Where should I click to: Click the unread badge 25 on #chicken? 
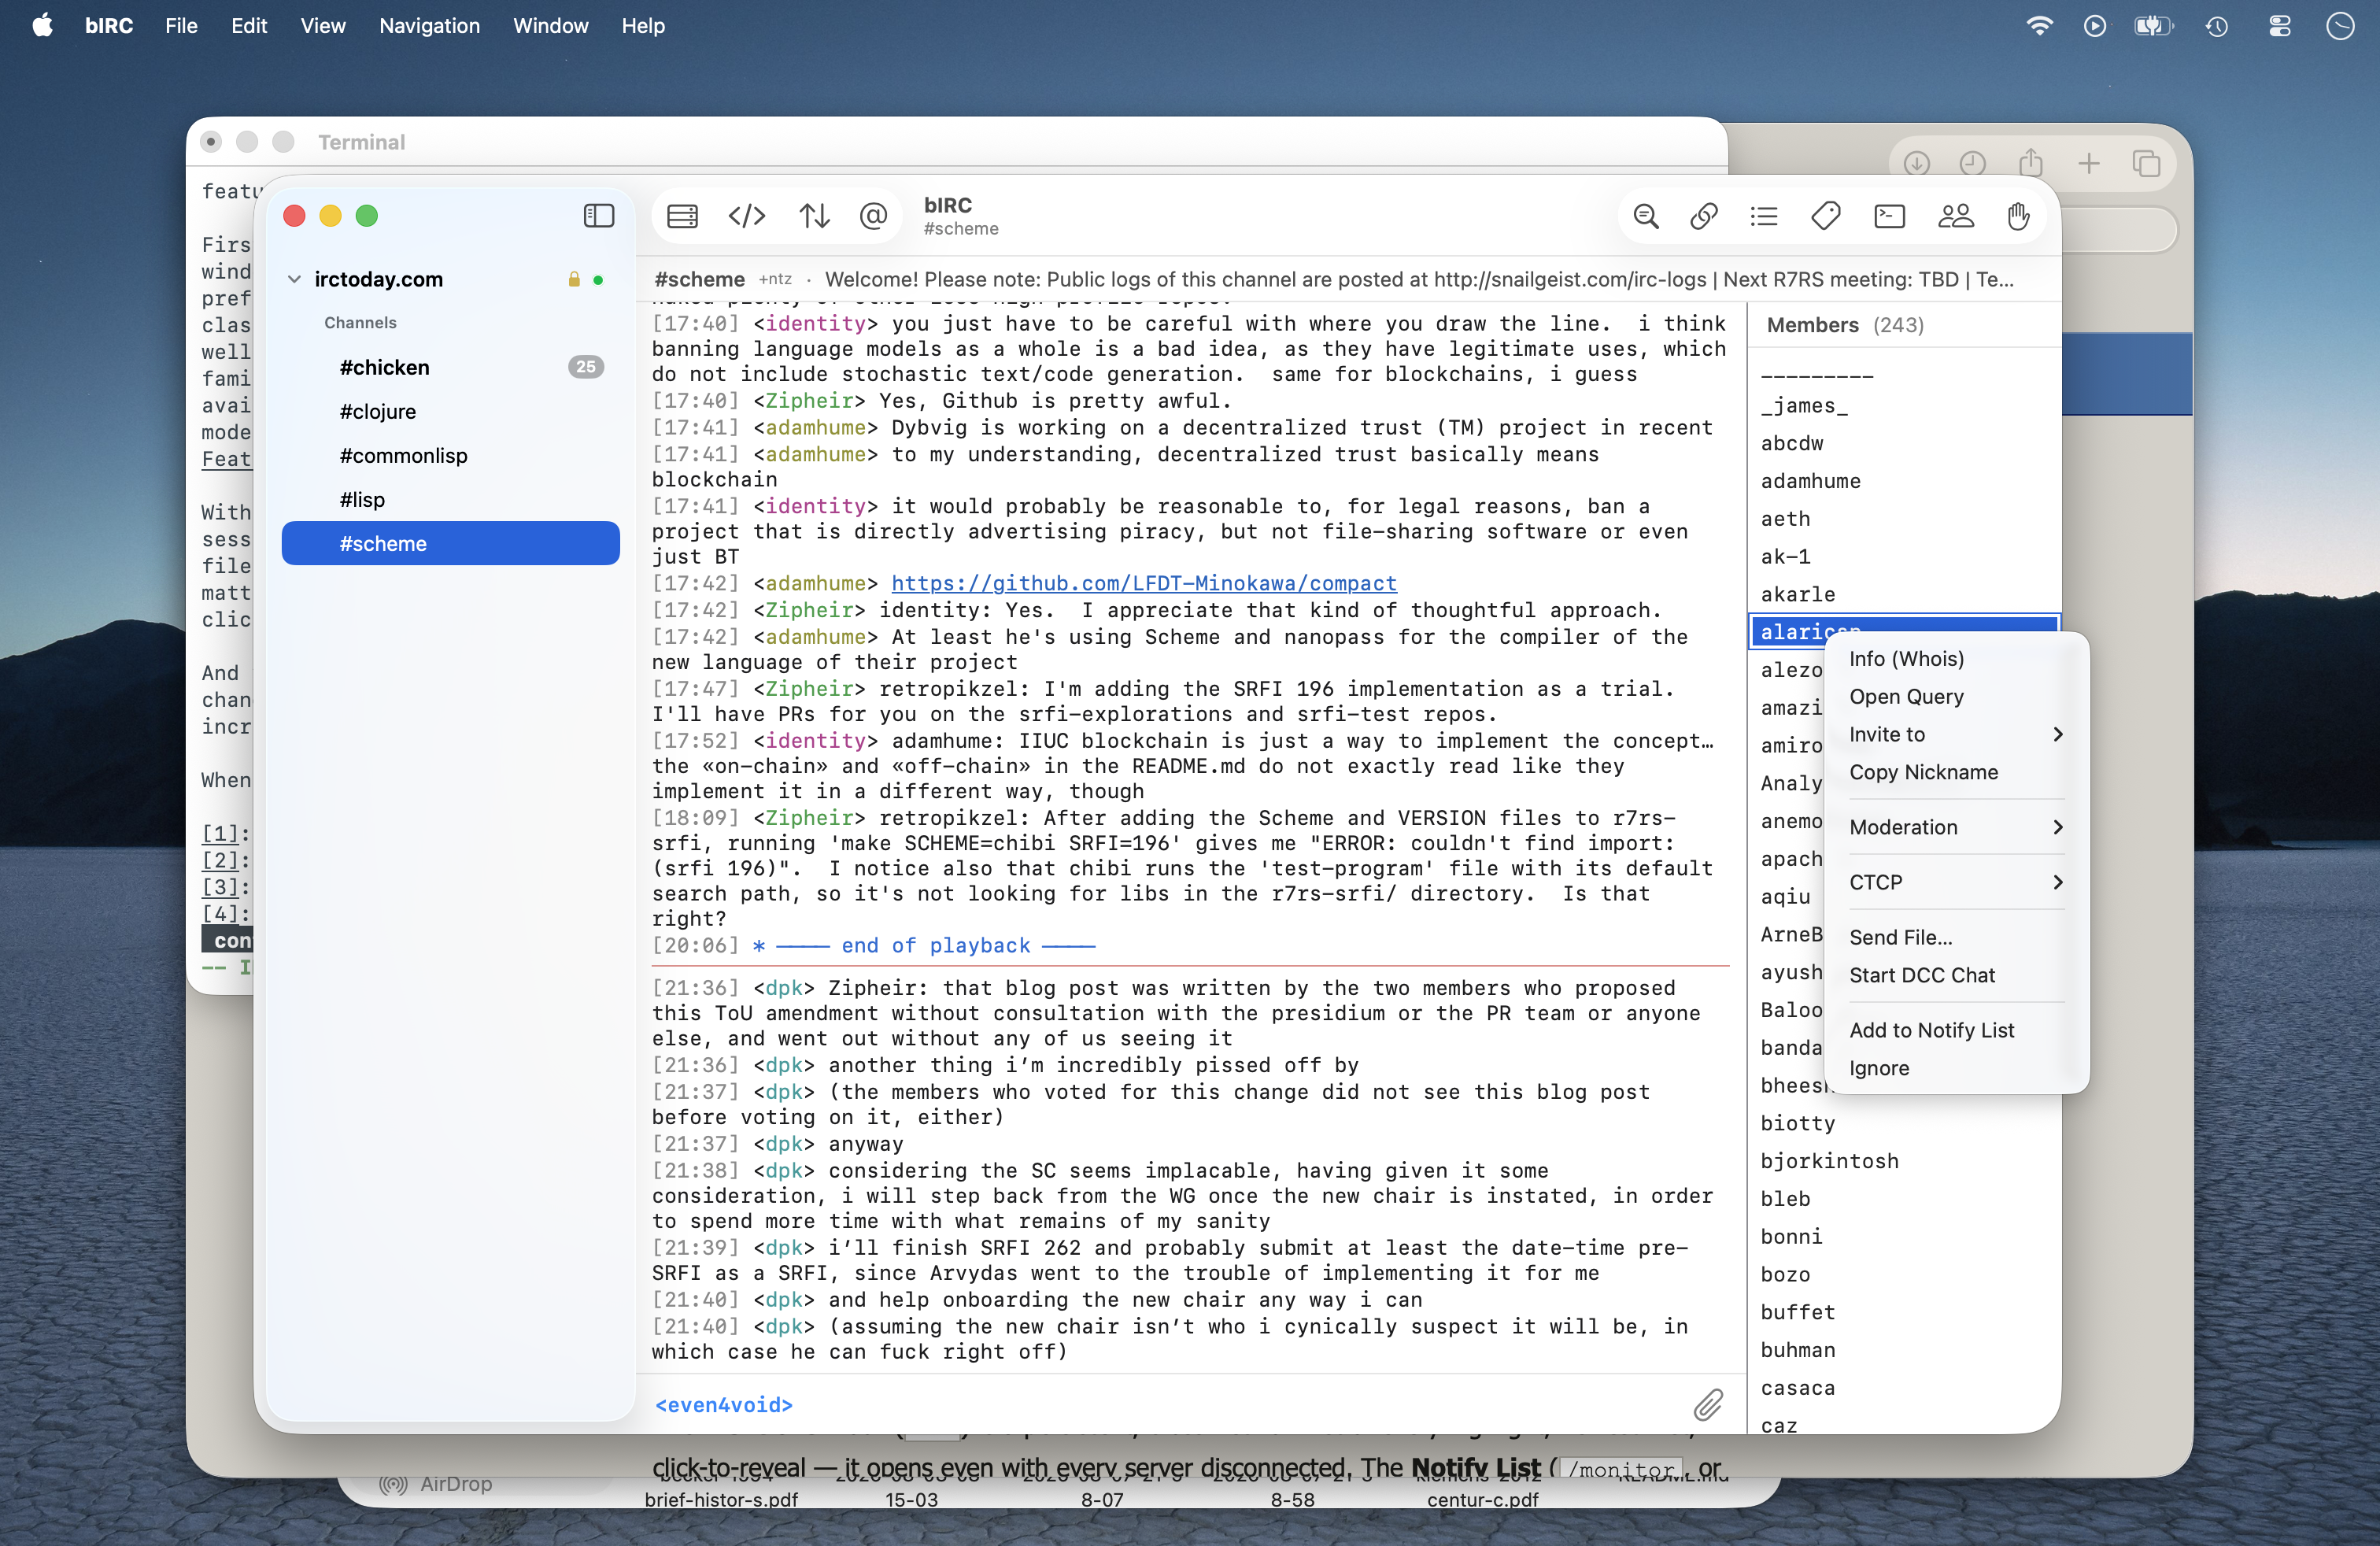point(585,367)
